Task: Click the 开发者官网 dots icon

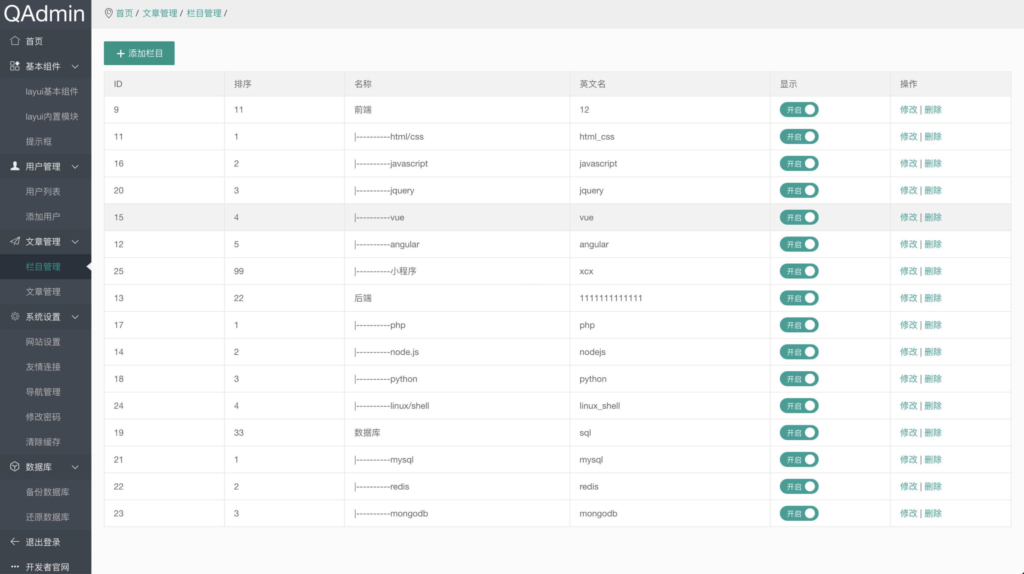Action: point(15,566)
